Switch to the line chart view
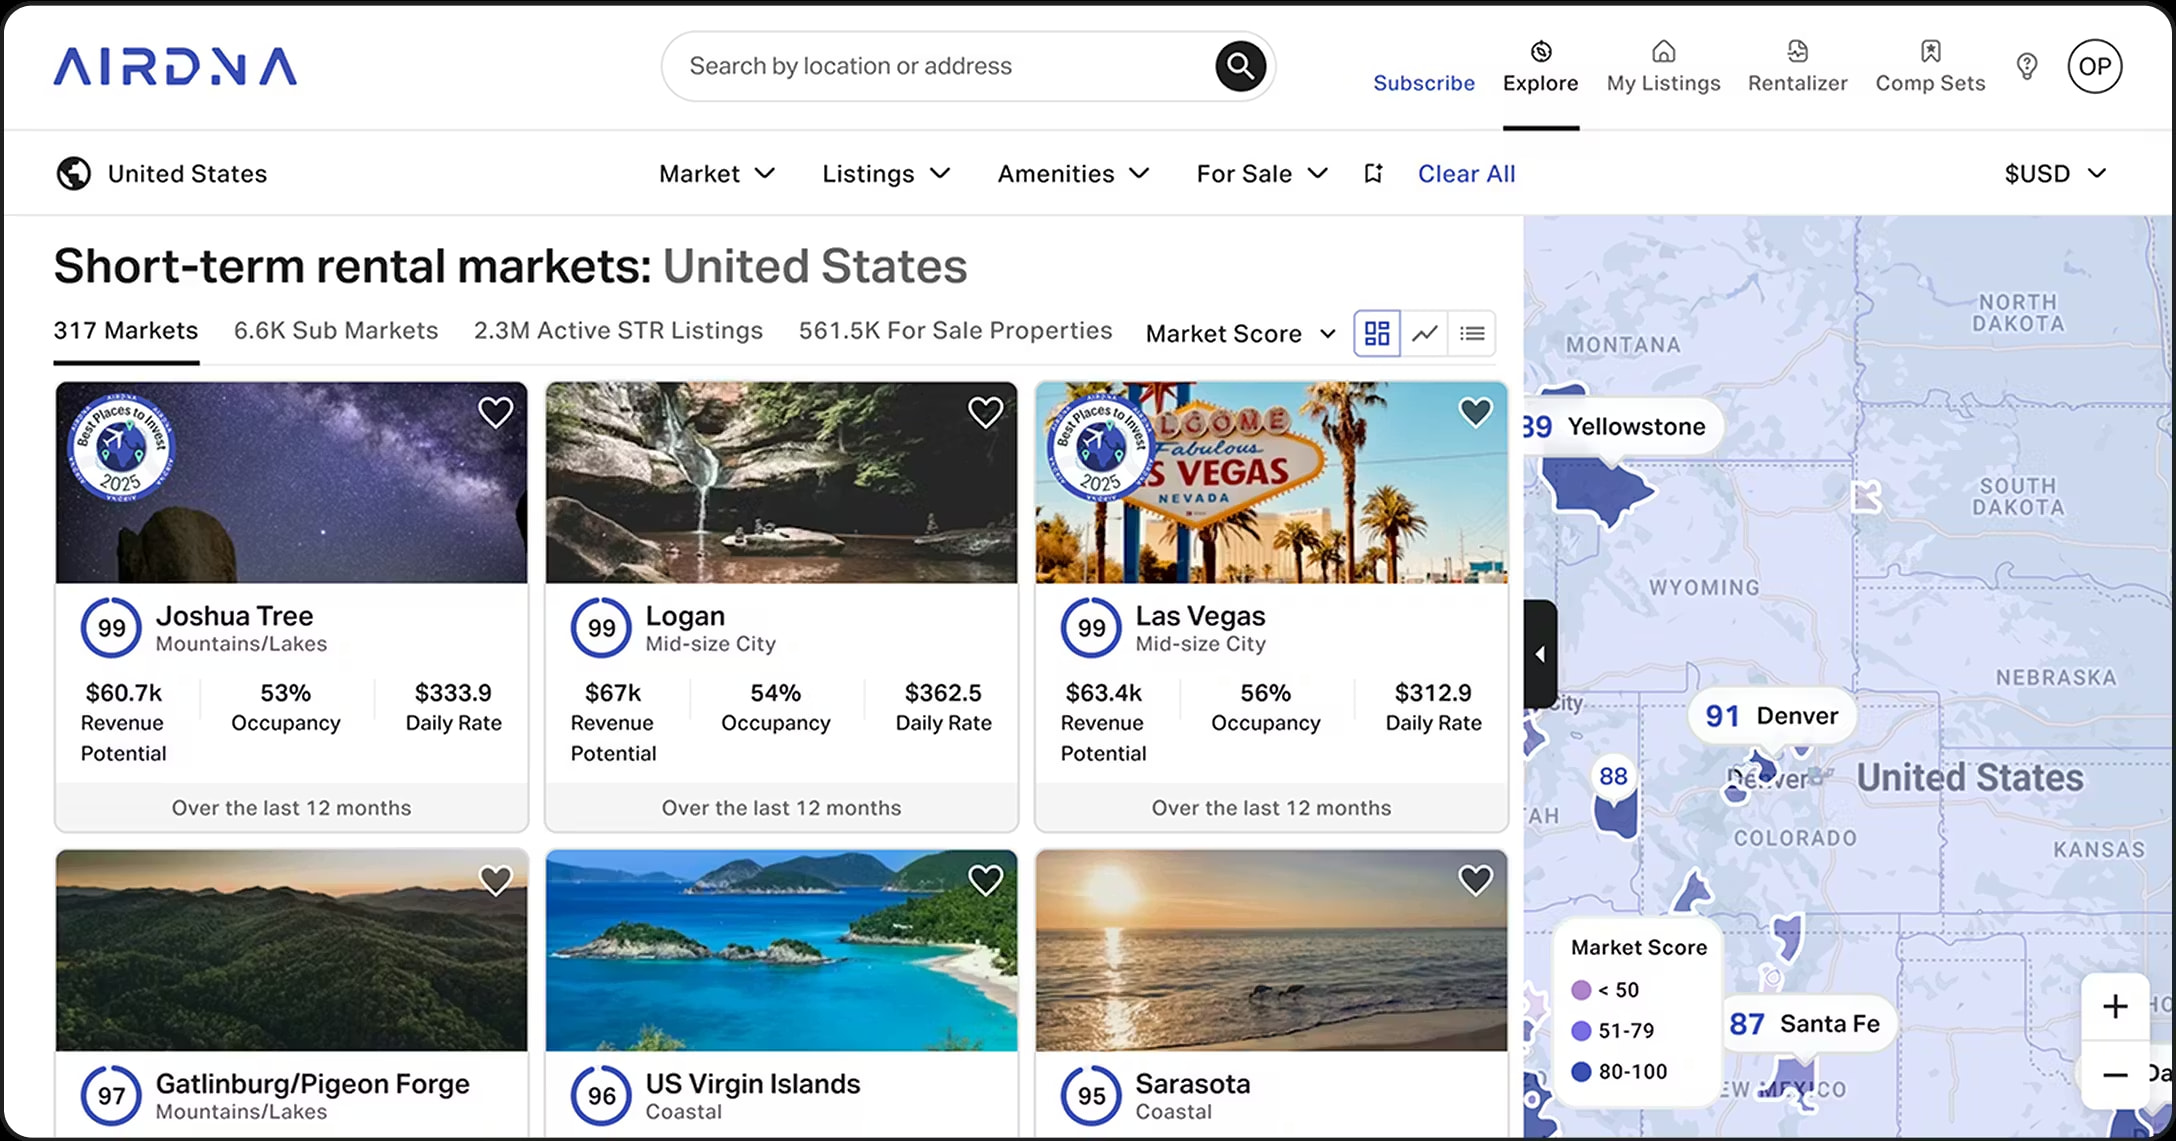 point(1424,333)
